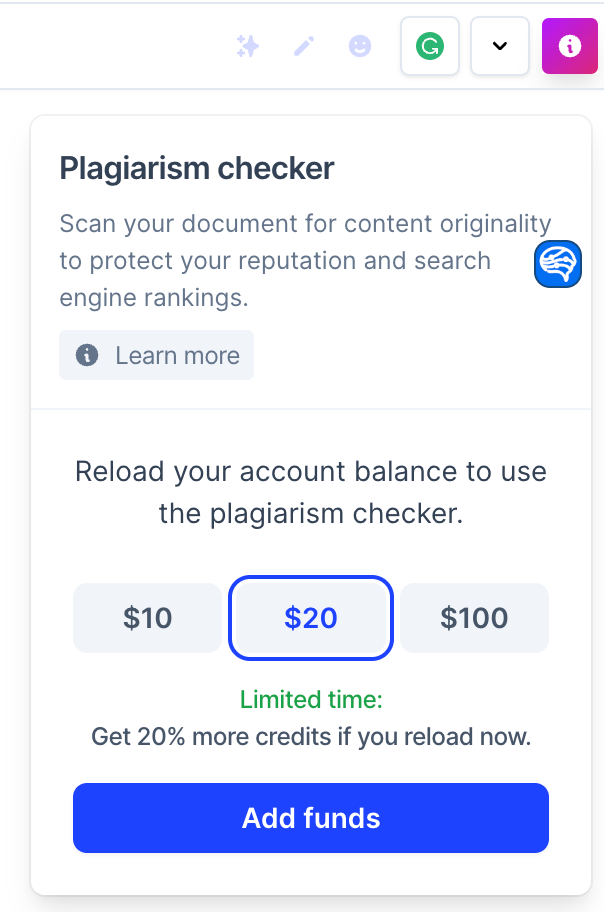
Task: Open the Learn more link
Action: (x=177, y=355)
